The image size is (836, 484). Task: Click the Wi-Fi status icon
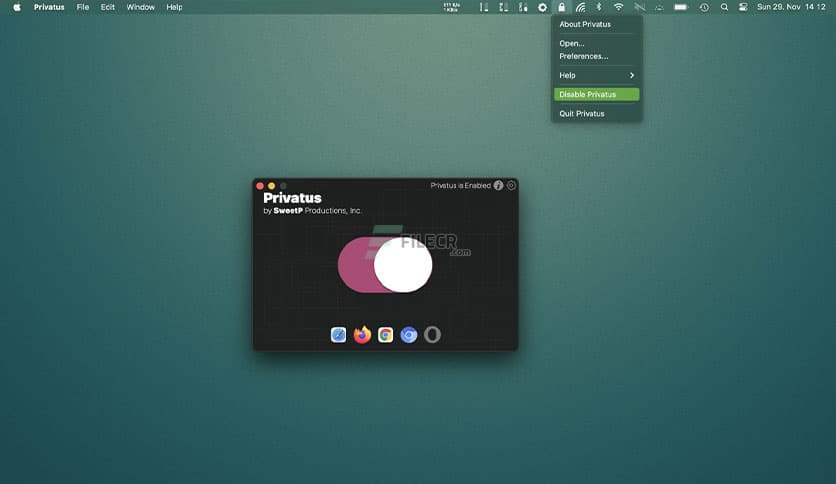coord(618,7)
